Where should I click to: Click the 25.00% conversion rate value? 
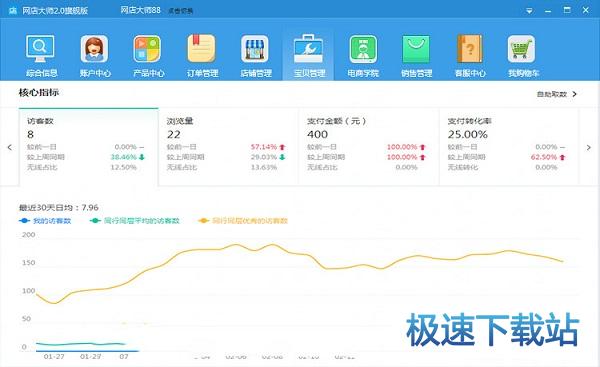point(468,134)
